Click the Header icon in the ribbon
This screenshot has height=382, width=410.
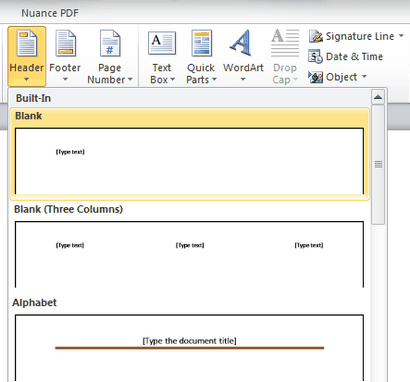27,43
